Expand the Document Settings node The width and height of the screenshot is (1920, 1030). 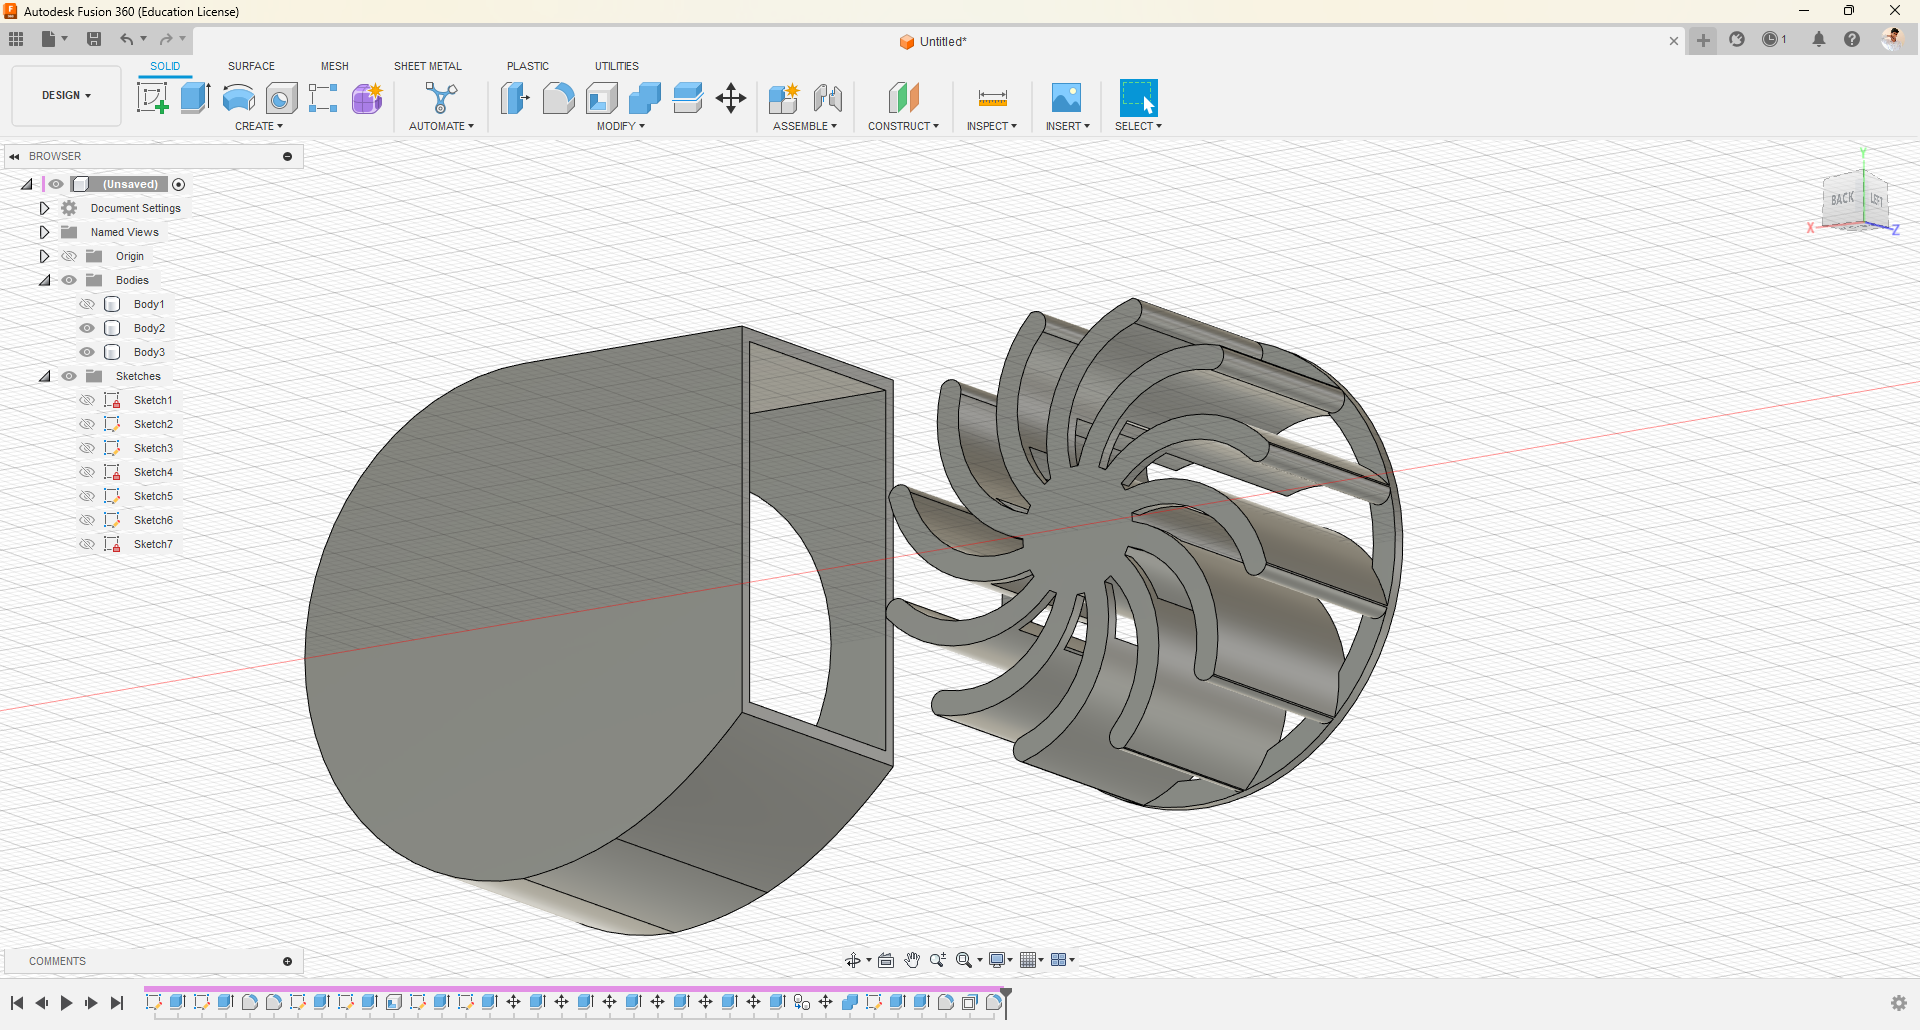(44, 208)
